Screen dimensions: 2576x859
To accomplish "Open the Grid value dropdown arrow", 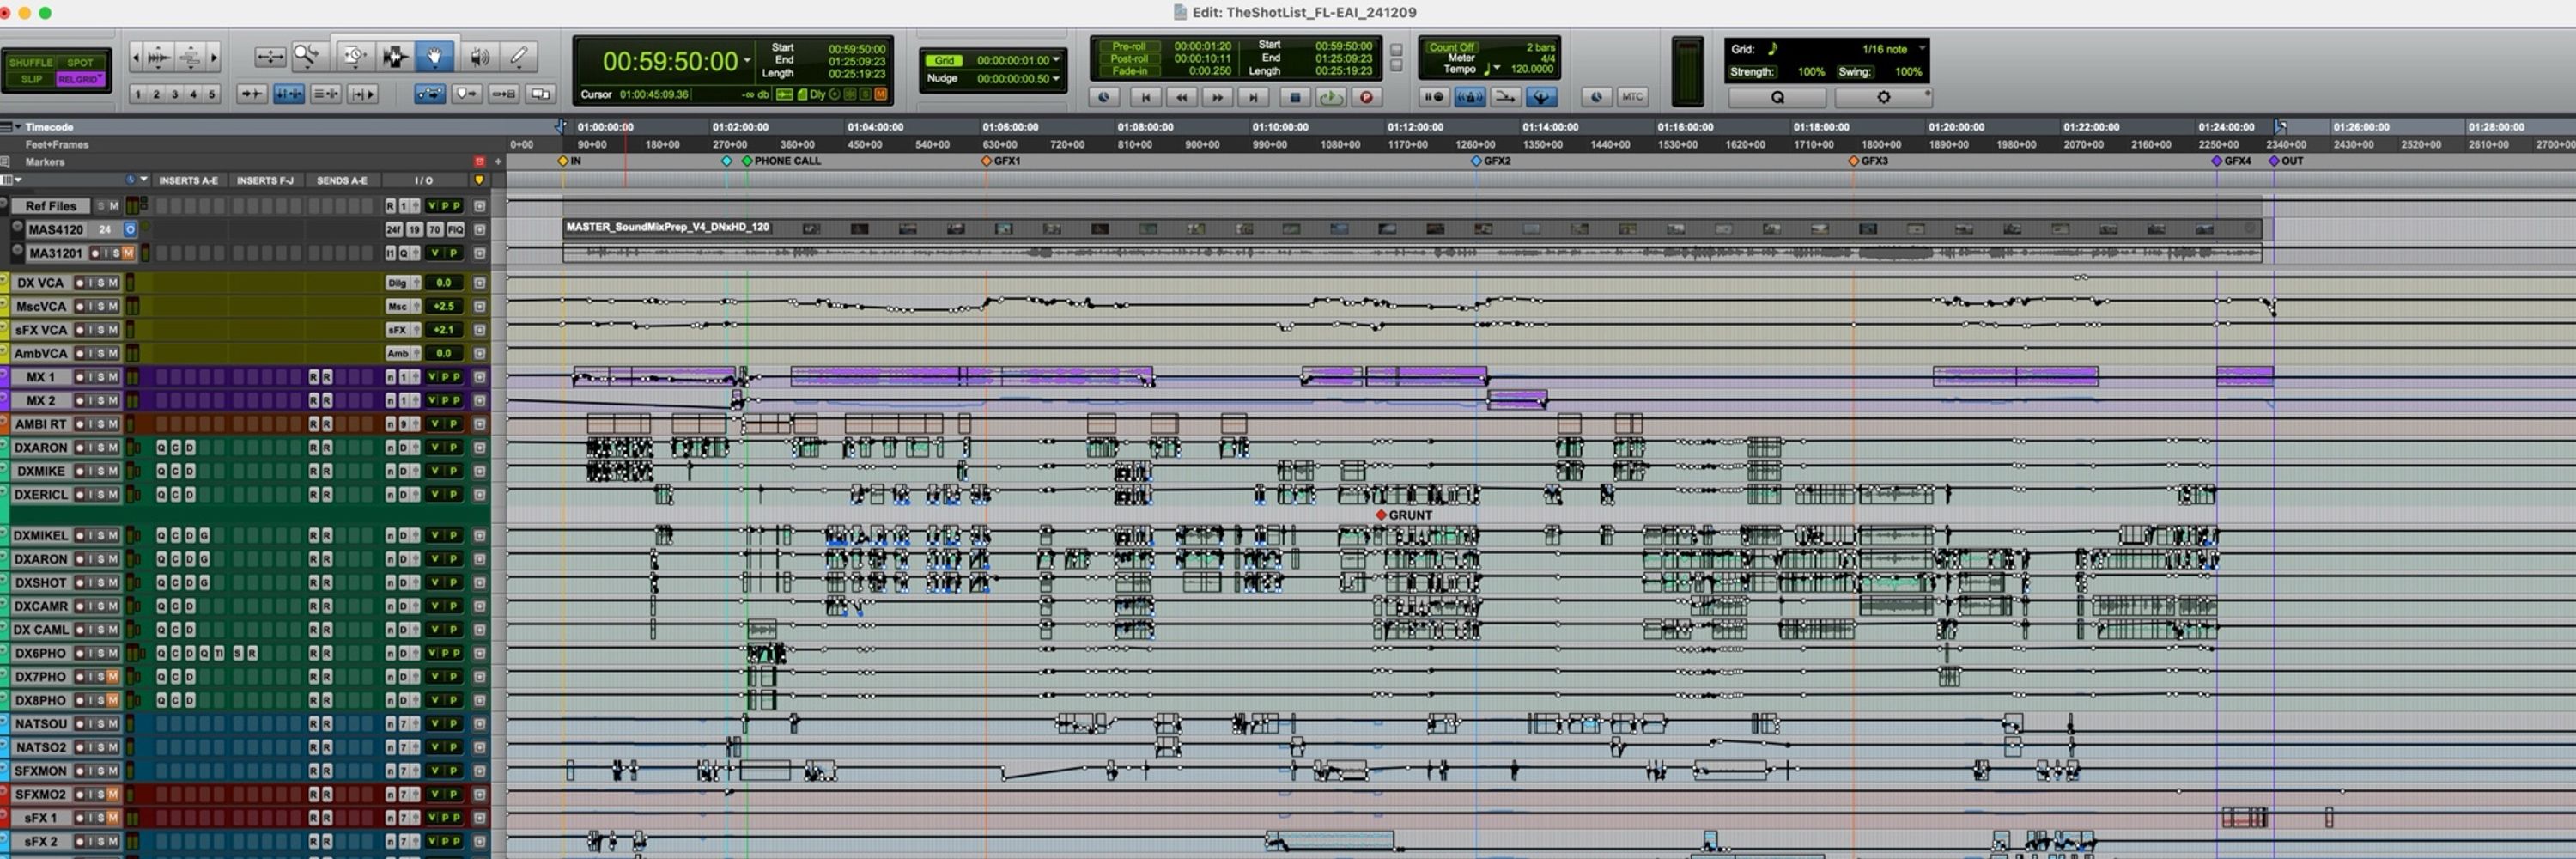I will coord(1056,60).
